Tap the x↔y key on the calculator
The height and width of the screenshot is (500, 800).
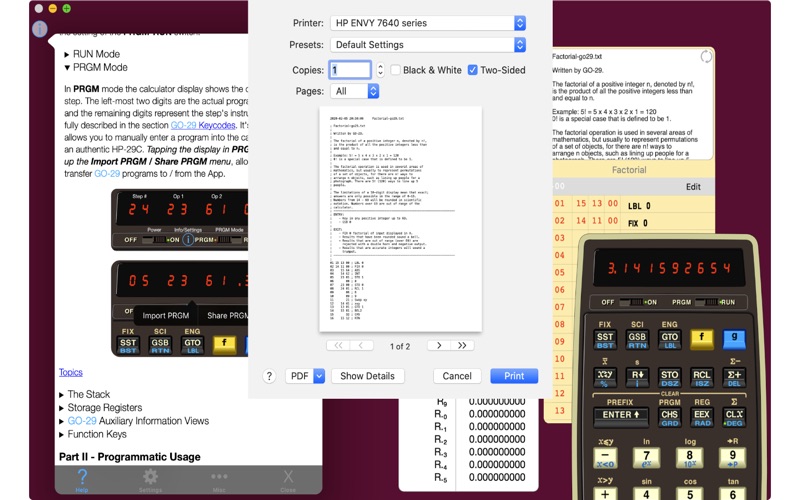pos(605,378)
